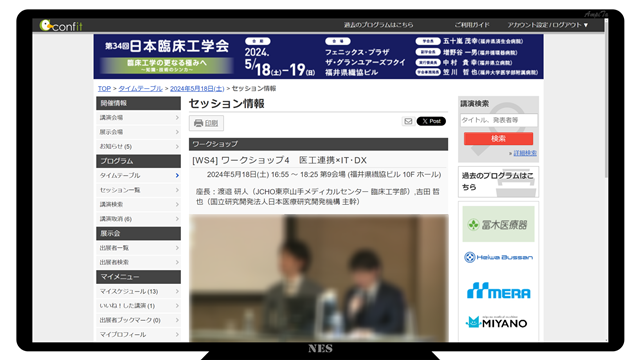The height and width of the screenshot is (360, 640).
Task: Open お知らせ (5) in the sidebar
Action: click(x=138, y=146)
